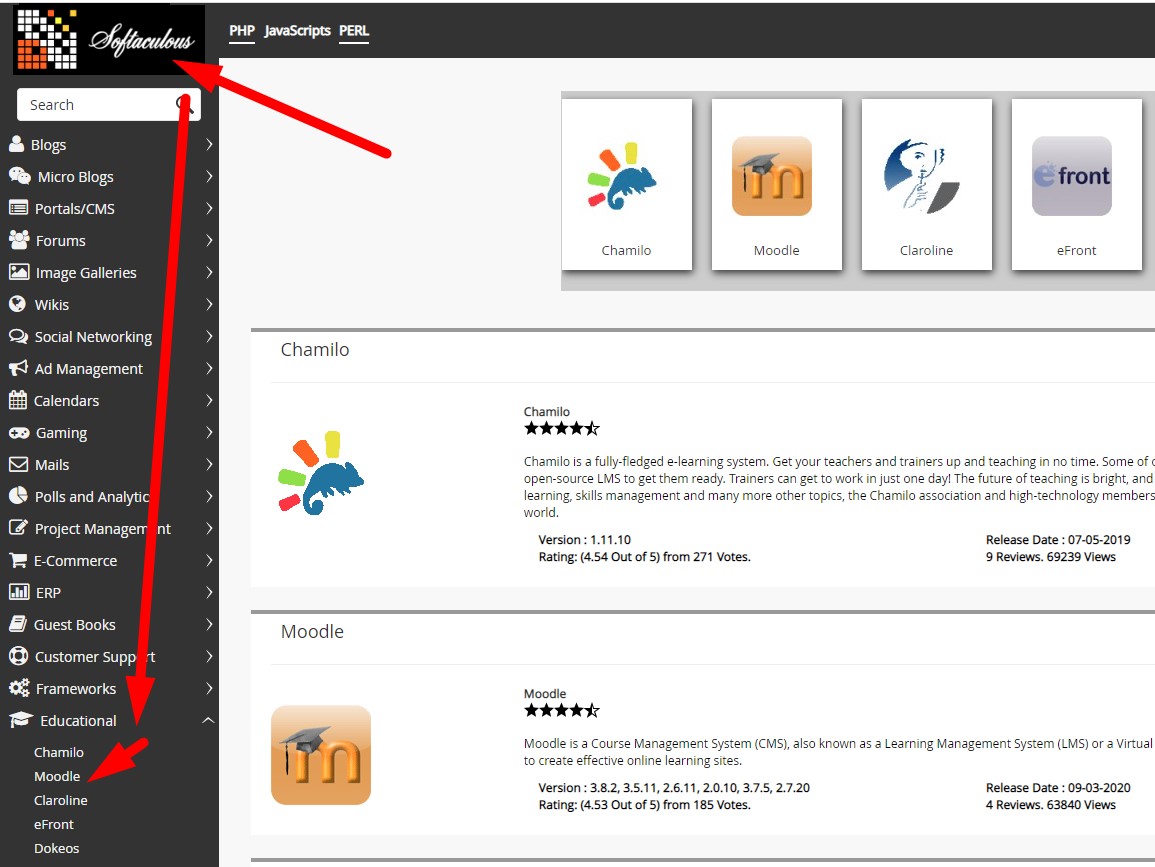Click the Project Management edit icon

[x=18, y=527]
